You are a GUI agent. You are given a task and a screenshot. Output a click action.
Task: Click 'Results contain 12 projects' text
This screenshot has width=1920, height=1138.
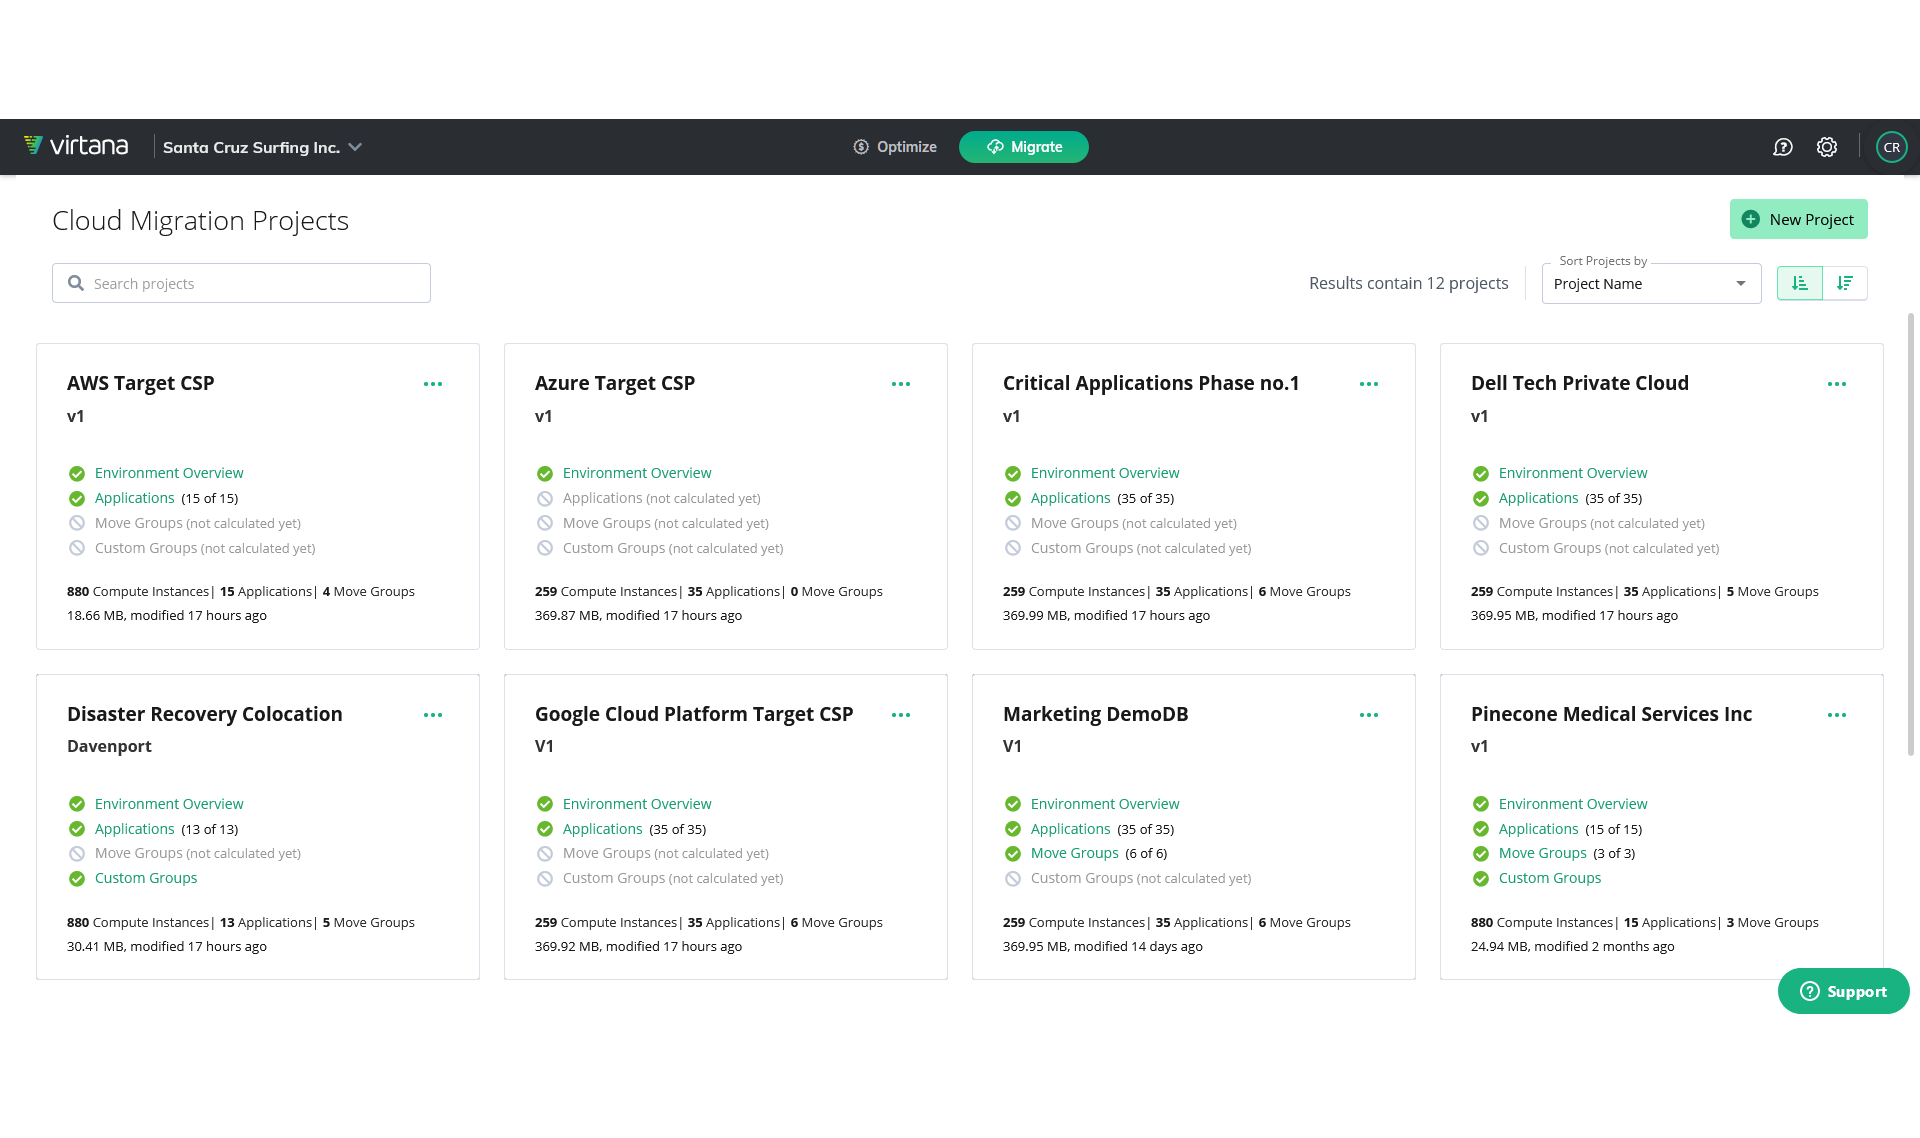click(1409, 283)
